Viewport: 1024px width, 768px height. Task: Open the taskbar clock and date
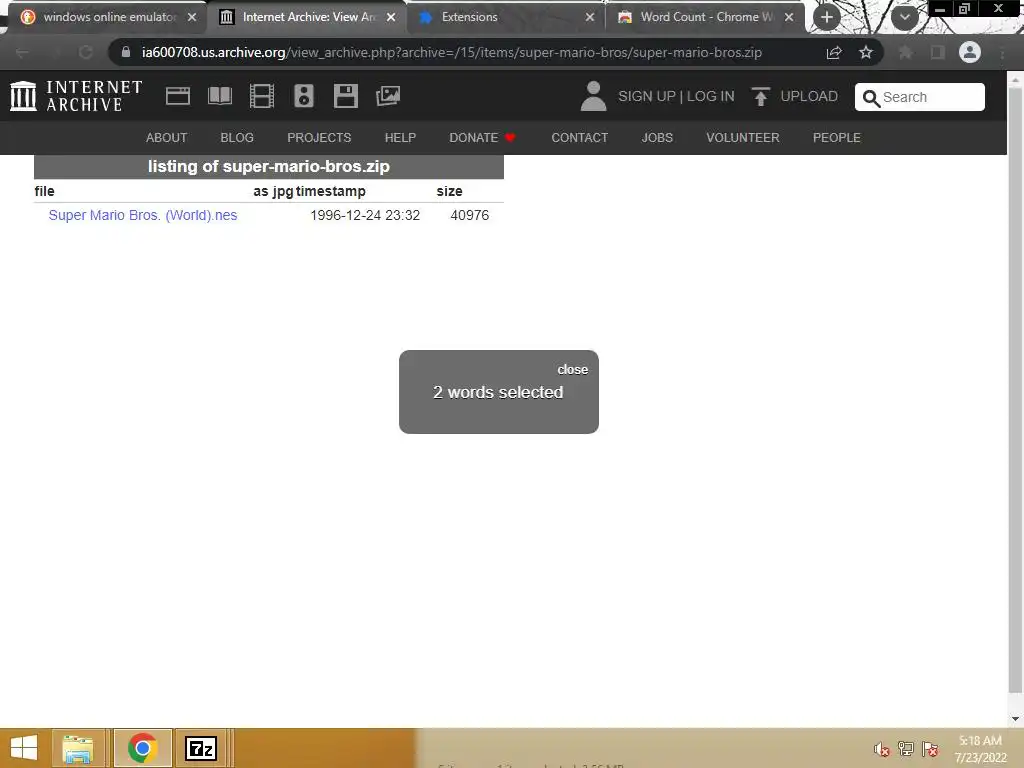coord(980,749)
